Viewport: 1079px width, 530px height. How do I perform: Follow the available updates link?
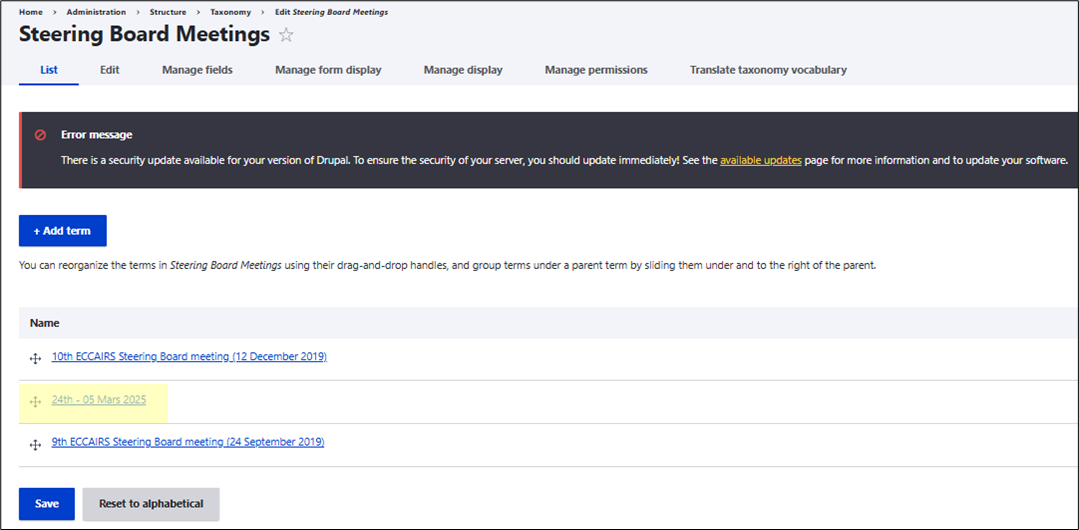click(760, 160)
